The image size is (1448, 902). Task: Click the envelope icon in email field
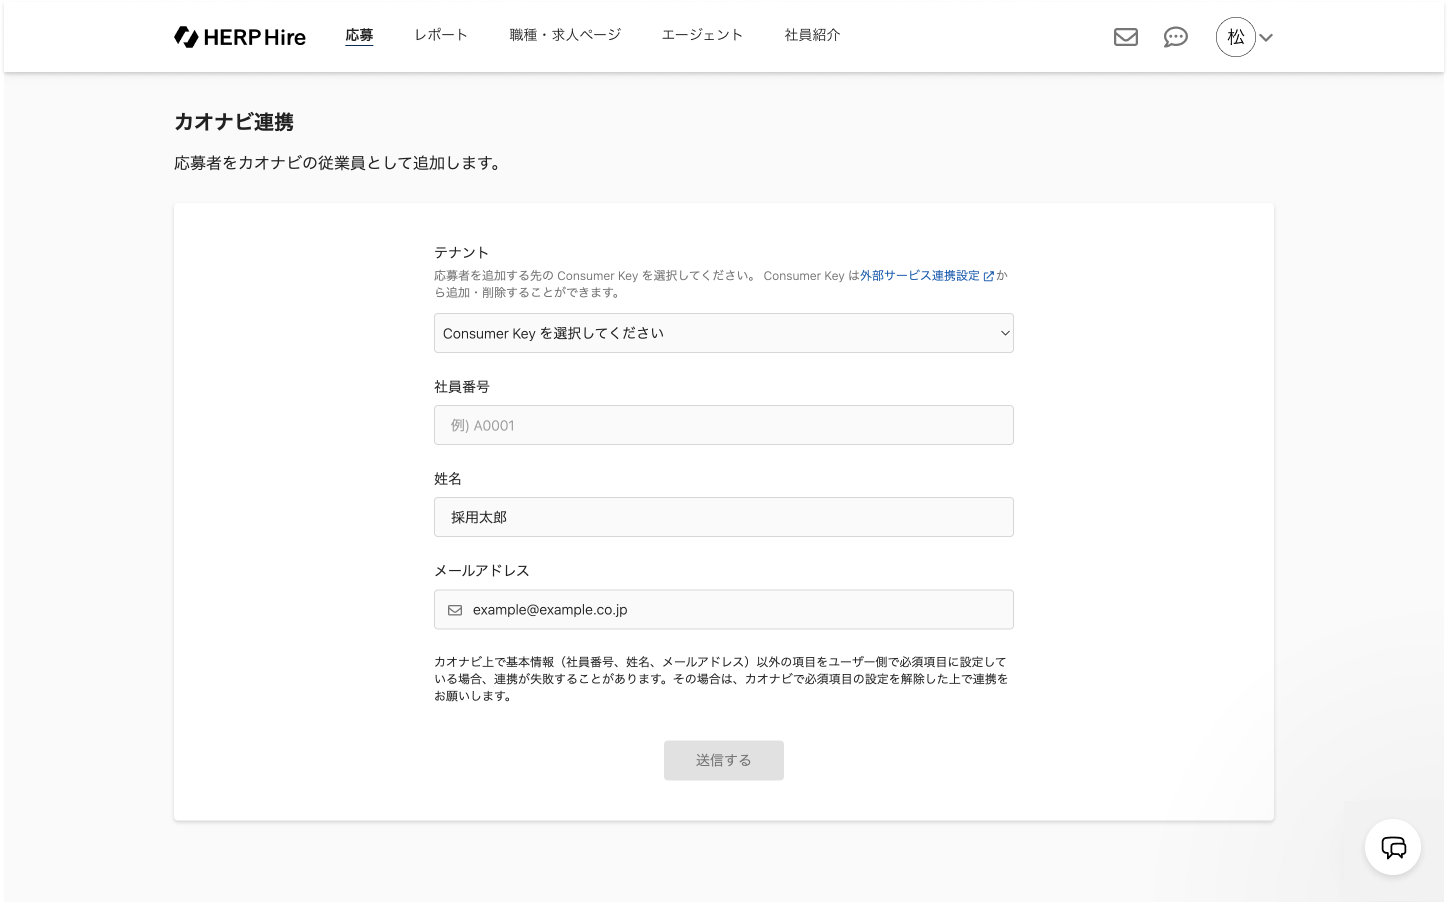[455, 610]
